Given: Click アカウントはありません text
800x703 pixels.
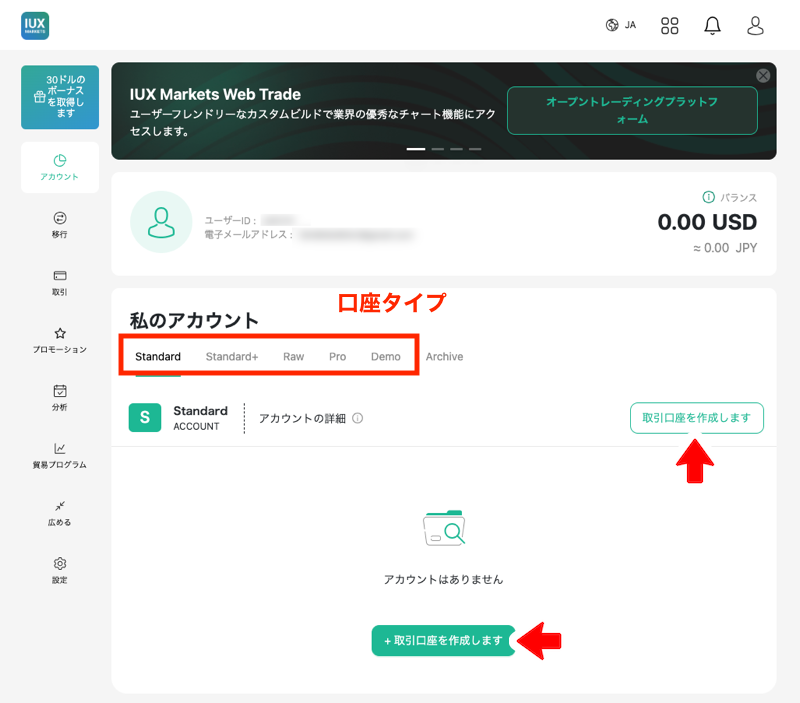Looking at the screenshot, I should tap(443, 580).
